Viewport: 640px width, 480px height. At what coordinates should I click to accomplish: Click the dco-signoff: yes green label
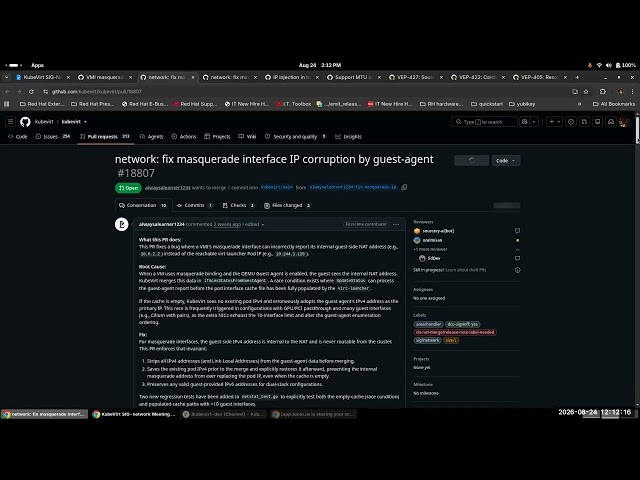coord(462,324)
